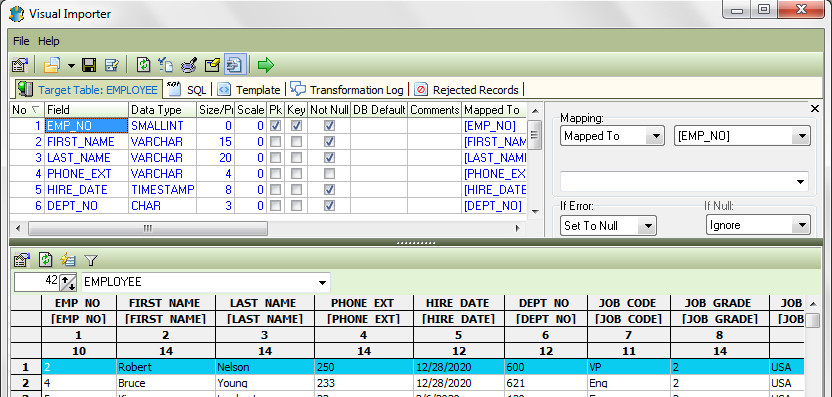Click the record count field showing 42

tap(37, 282)
